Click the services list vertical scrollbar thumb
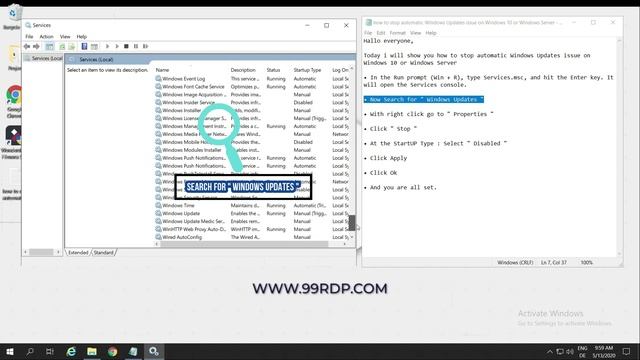The width and height of the screenshot is (640, 360). [352, 223]
